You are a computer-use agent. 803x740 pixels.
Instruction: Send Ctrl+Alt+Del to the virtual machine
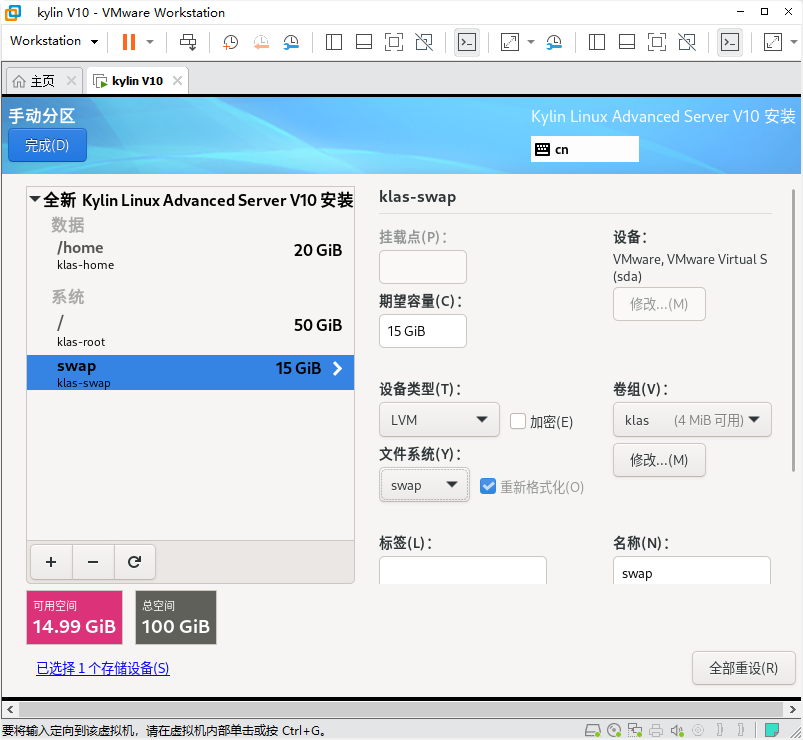(x=188, y=41)
